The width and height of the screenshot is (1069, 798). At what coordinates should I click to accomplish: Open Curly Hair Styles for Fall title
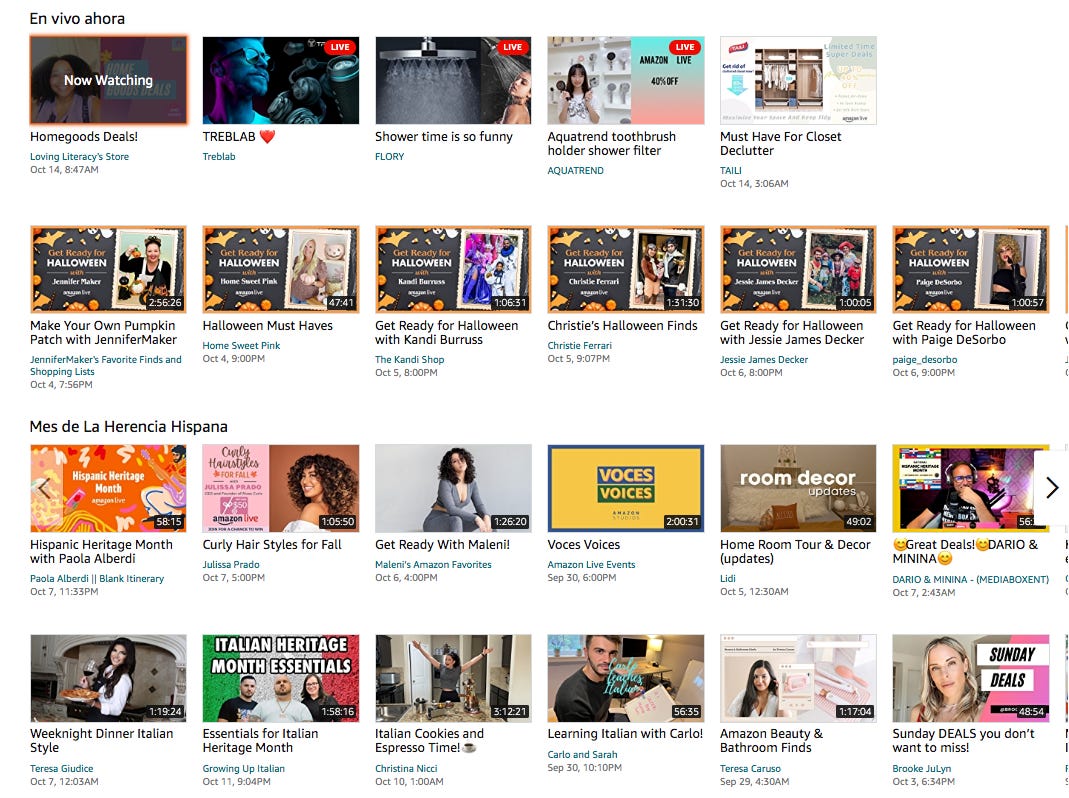point(272,544)
